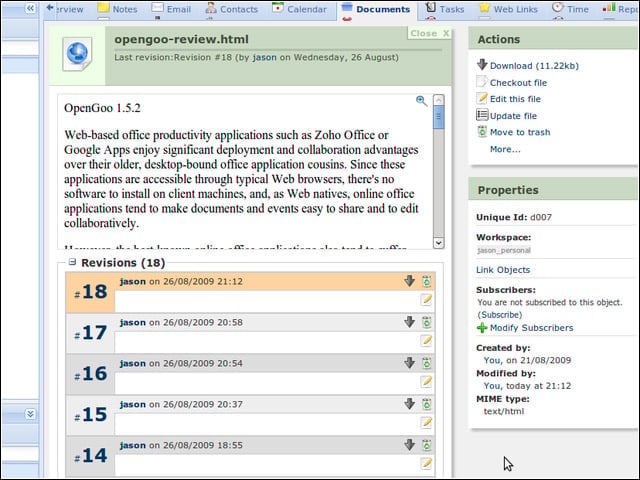Download revision #14 via arrow icon
The width and height of the screenshot is (640, 480).
409,444
